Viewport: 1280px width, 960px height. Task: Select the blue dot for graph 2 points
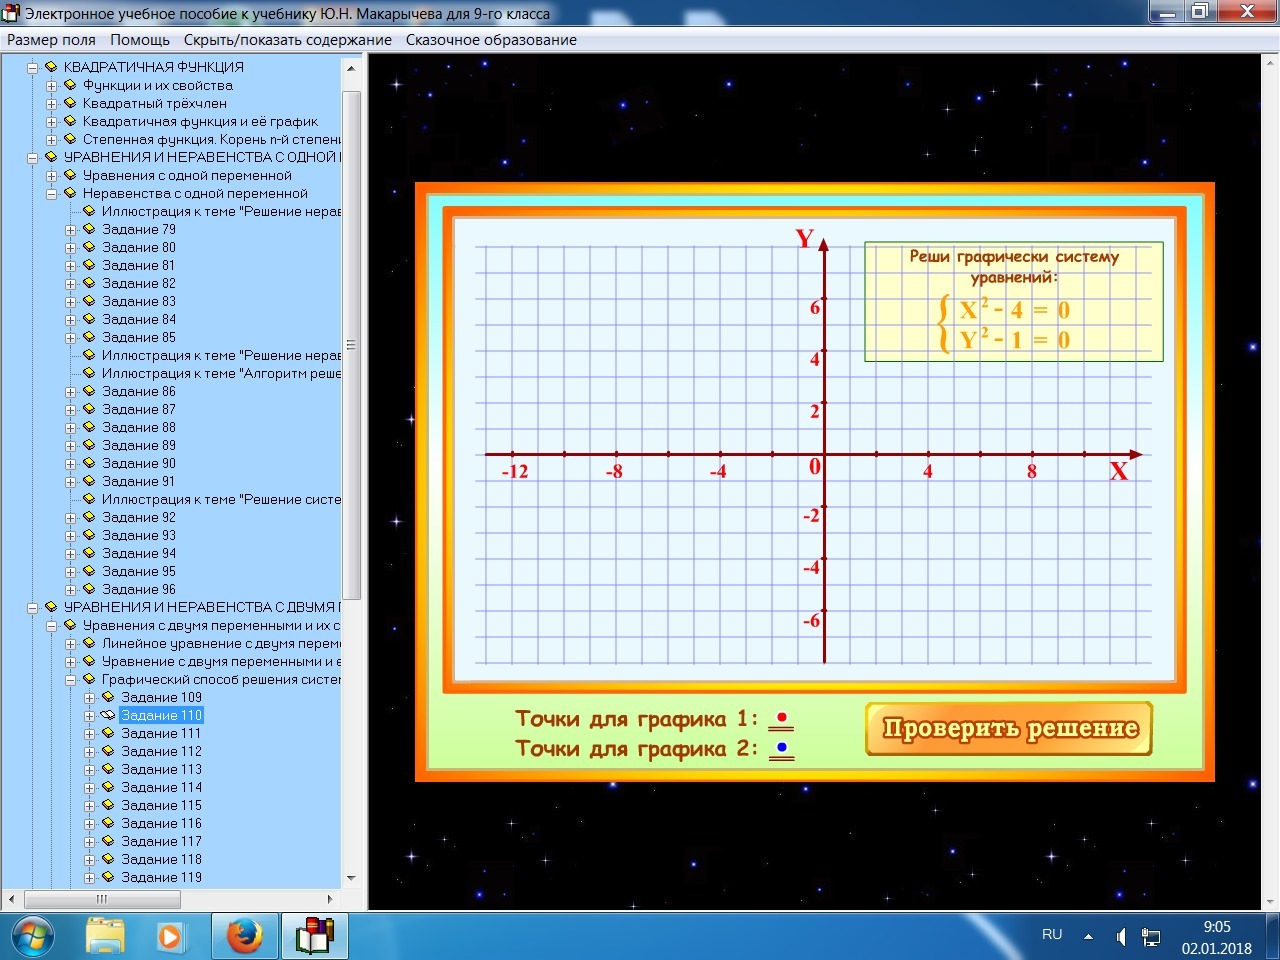[x=782, y=747]
